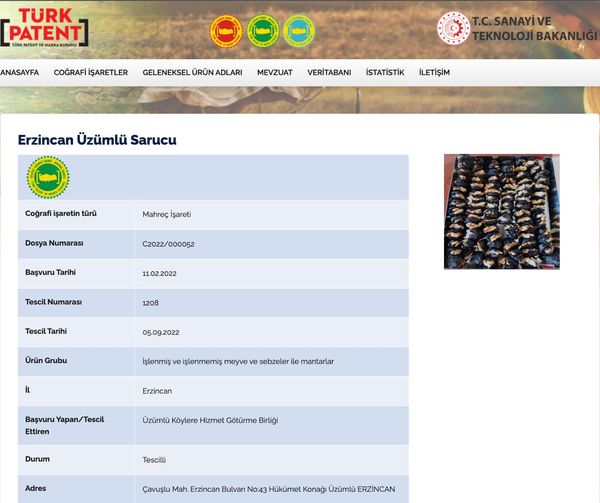The height and width of the screenshot is (503, 600).
Task: Click the Adres label
Action: (36, 488)
